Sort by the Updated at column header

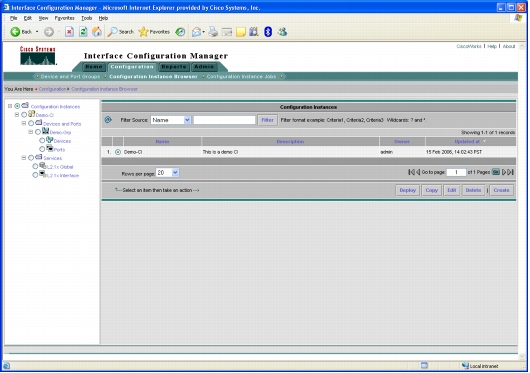(467, 142)
